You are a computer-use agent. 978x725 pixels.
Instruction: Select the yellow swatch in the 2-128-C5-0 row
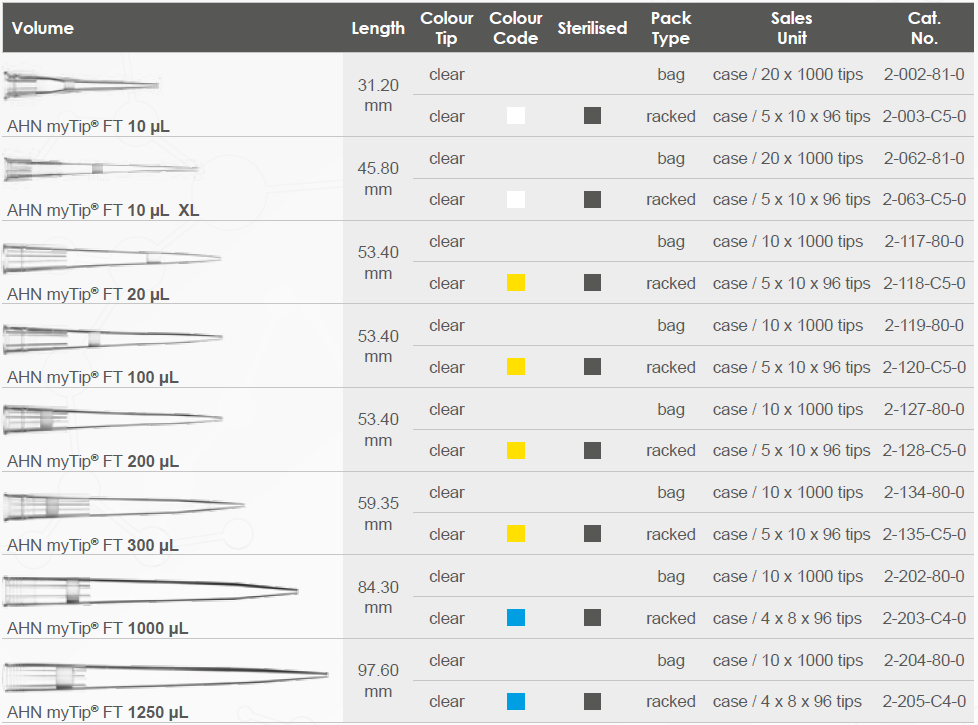coord(516,450)
